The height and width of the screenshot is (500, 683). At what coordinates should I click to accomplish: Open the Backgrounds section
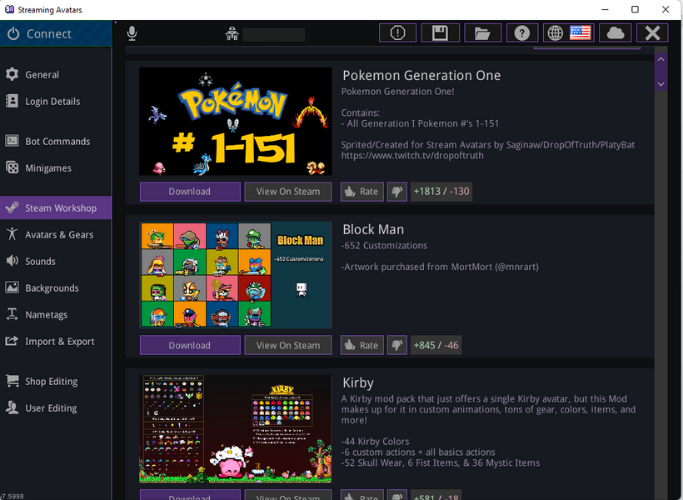coord(56,288)
